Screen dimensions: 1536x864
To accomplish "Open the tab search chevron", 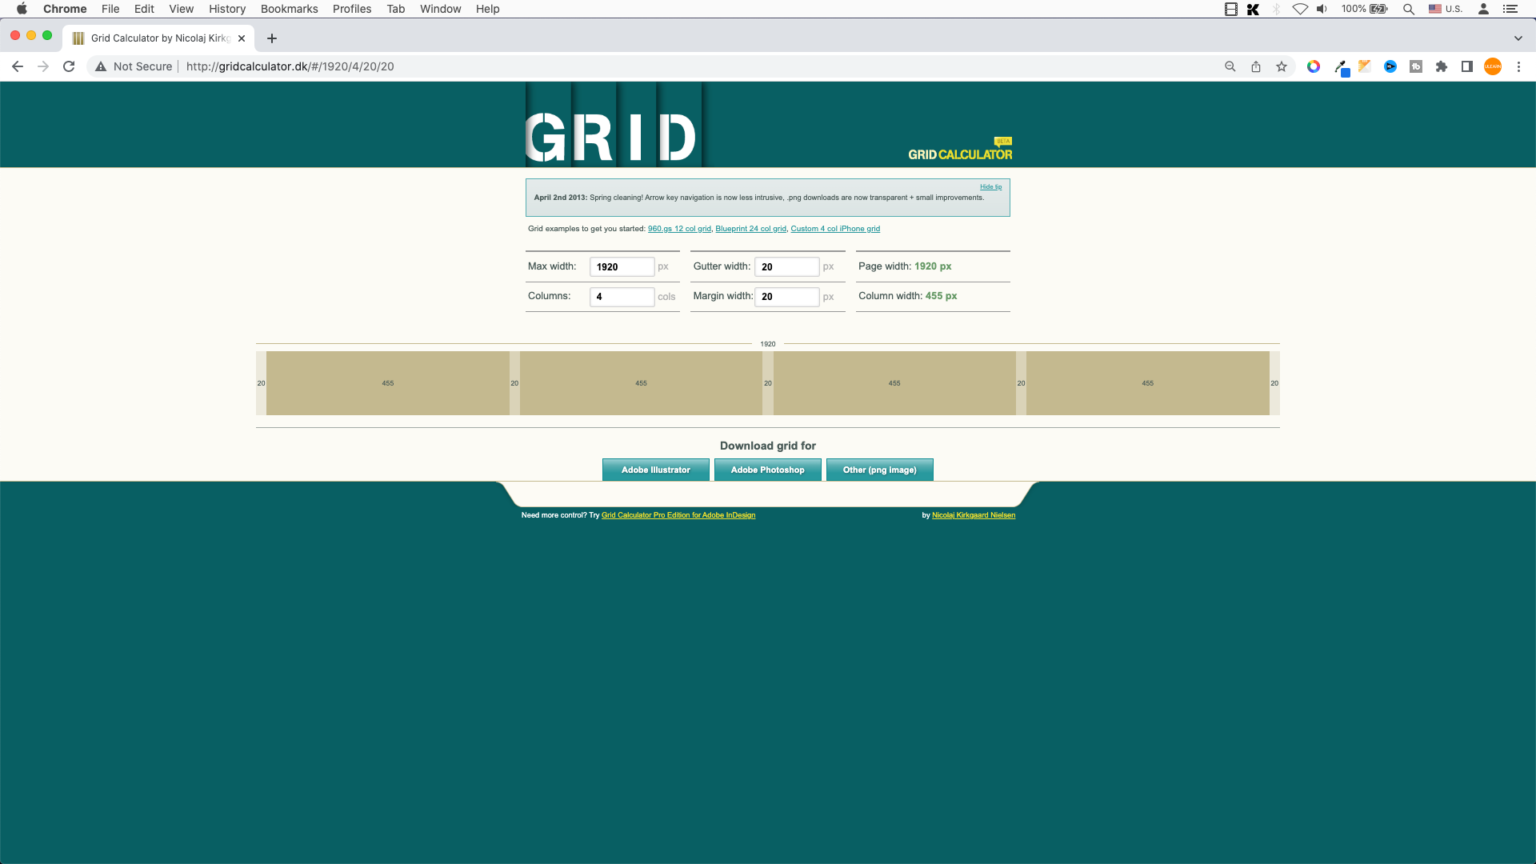I will (1518, 38).
